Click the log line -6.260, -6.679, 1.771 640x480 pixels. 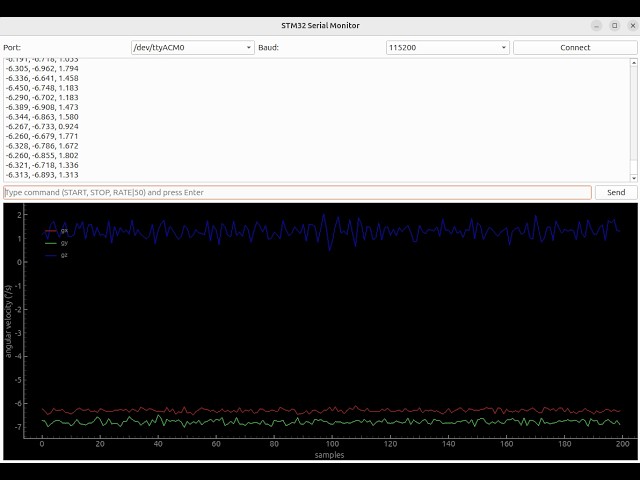[x=42, y=136]
